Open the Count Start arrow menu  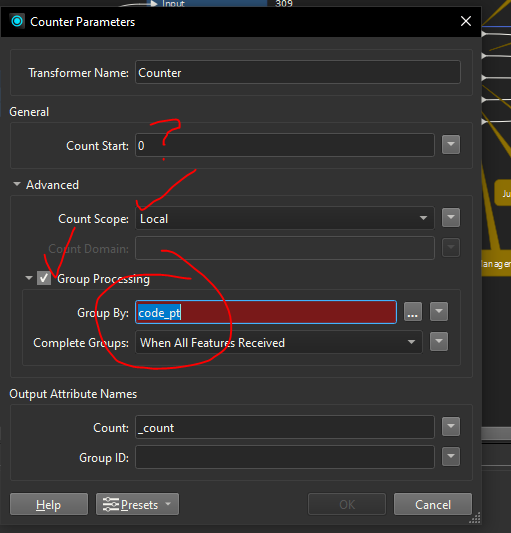tap(451, 145)
